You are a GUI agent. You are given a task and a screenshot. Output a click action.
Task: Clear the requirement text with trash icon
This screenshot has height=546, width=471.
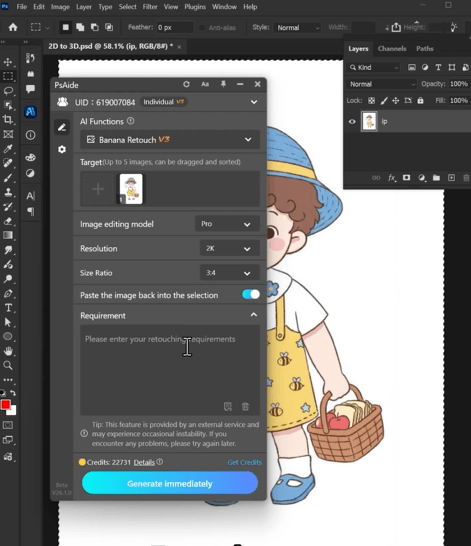tap(245, 406)
